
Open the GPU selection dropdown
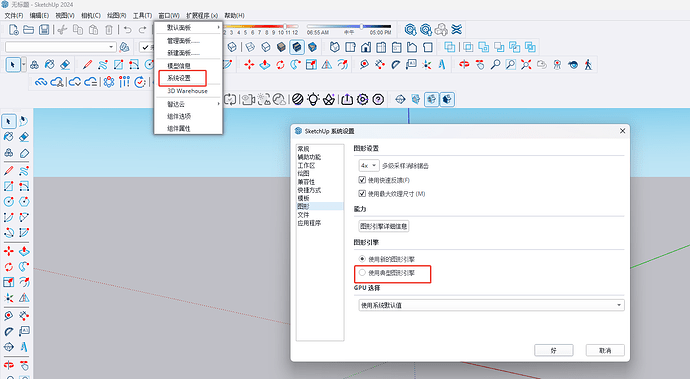[492, 305]
